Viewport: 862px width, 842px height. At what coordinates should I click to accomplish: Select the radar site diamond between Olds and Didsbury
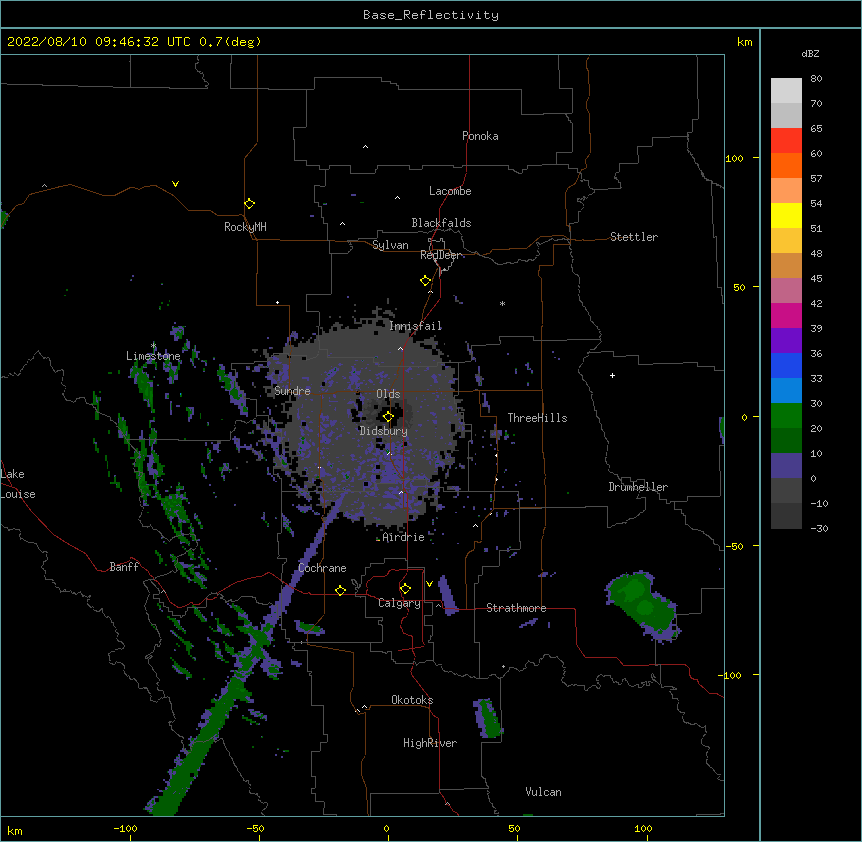tap(388, 417)
